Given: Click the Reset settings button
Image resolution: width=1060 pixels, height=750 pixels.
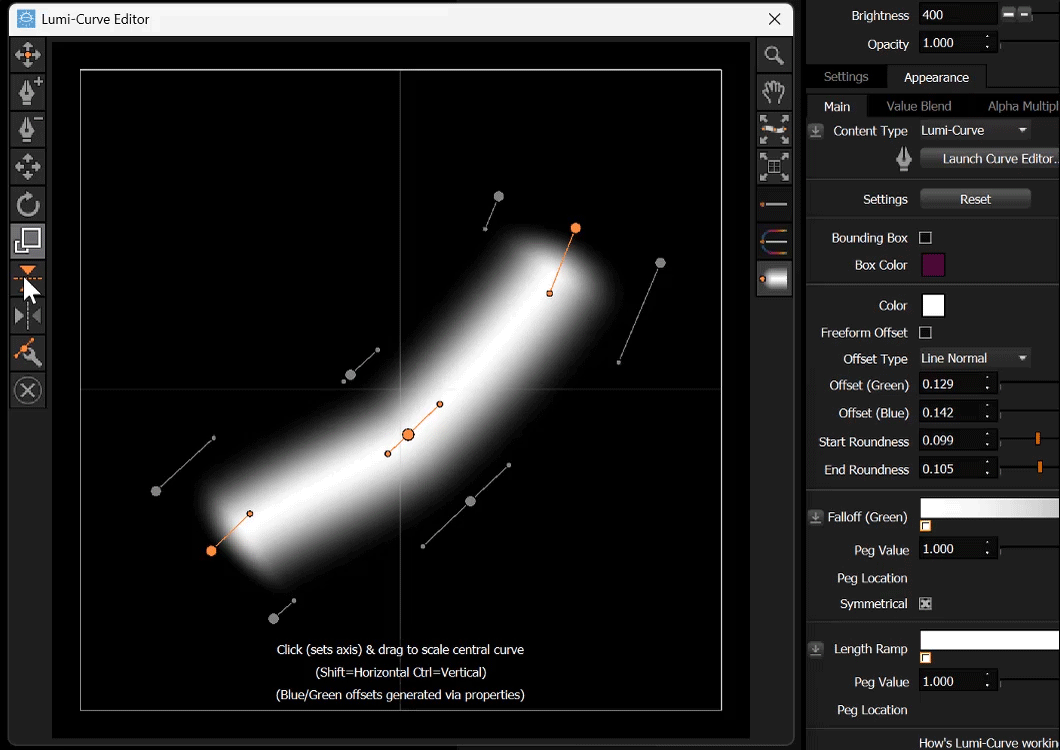Looking at the screenshot, I should (975, 200).
